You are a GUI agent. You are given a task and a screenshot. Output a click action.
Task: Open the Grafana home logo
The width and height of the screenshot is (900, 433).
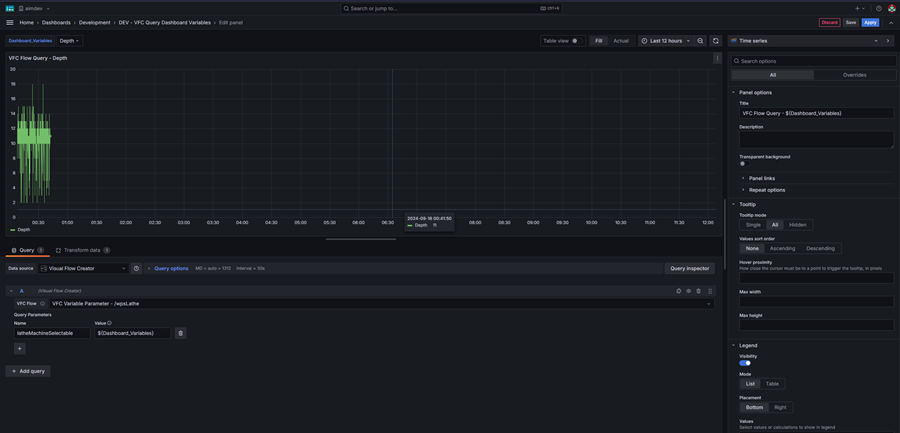[x=10, y=9]
